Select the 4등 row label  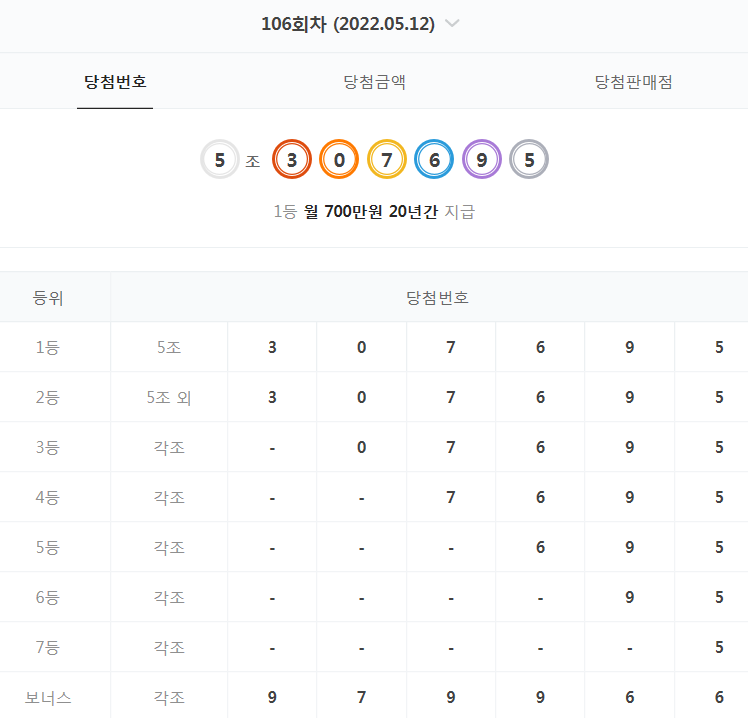(48, 498)
